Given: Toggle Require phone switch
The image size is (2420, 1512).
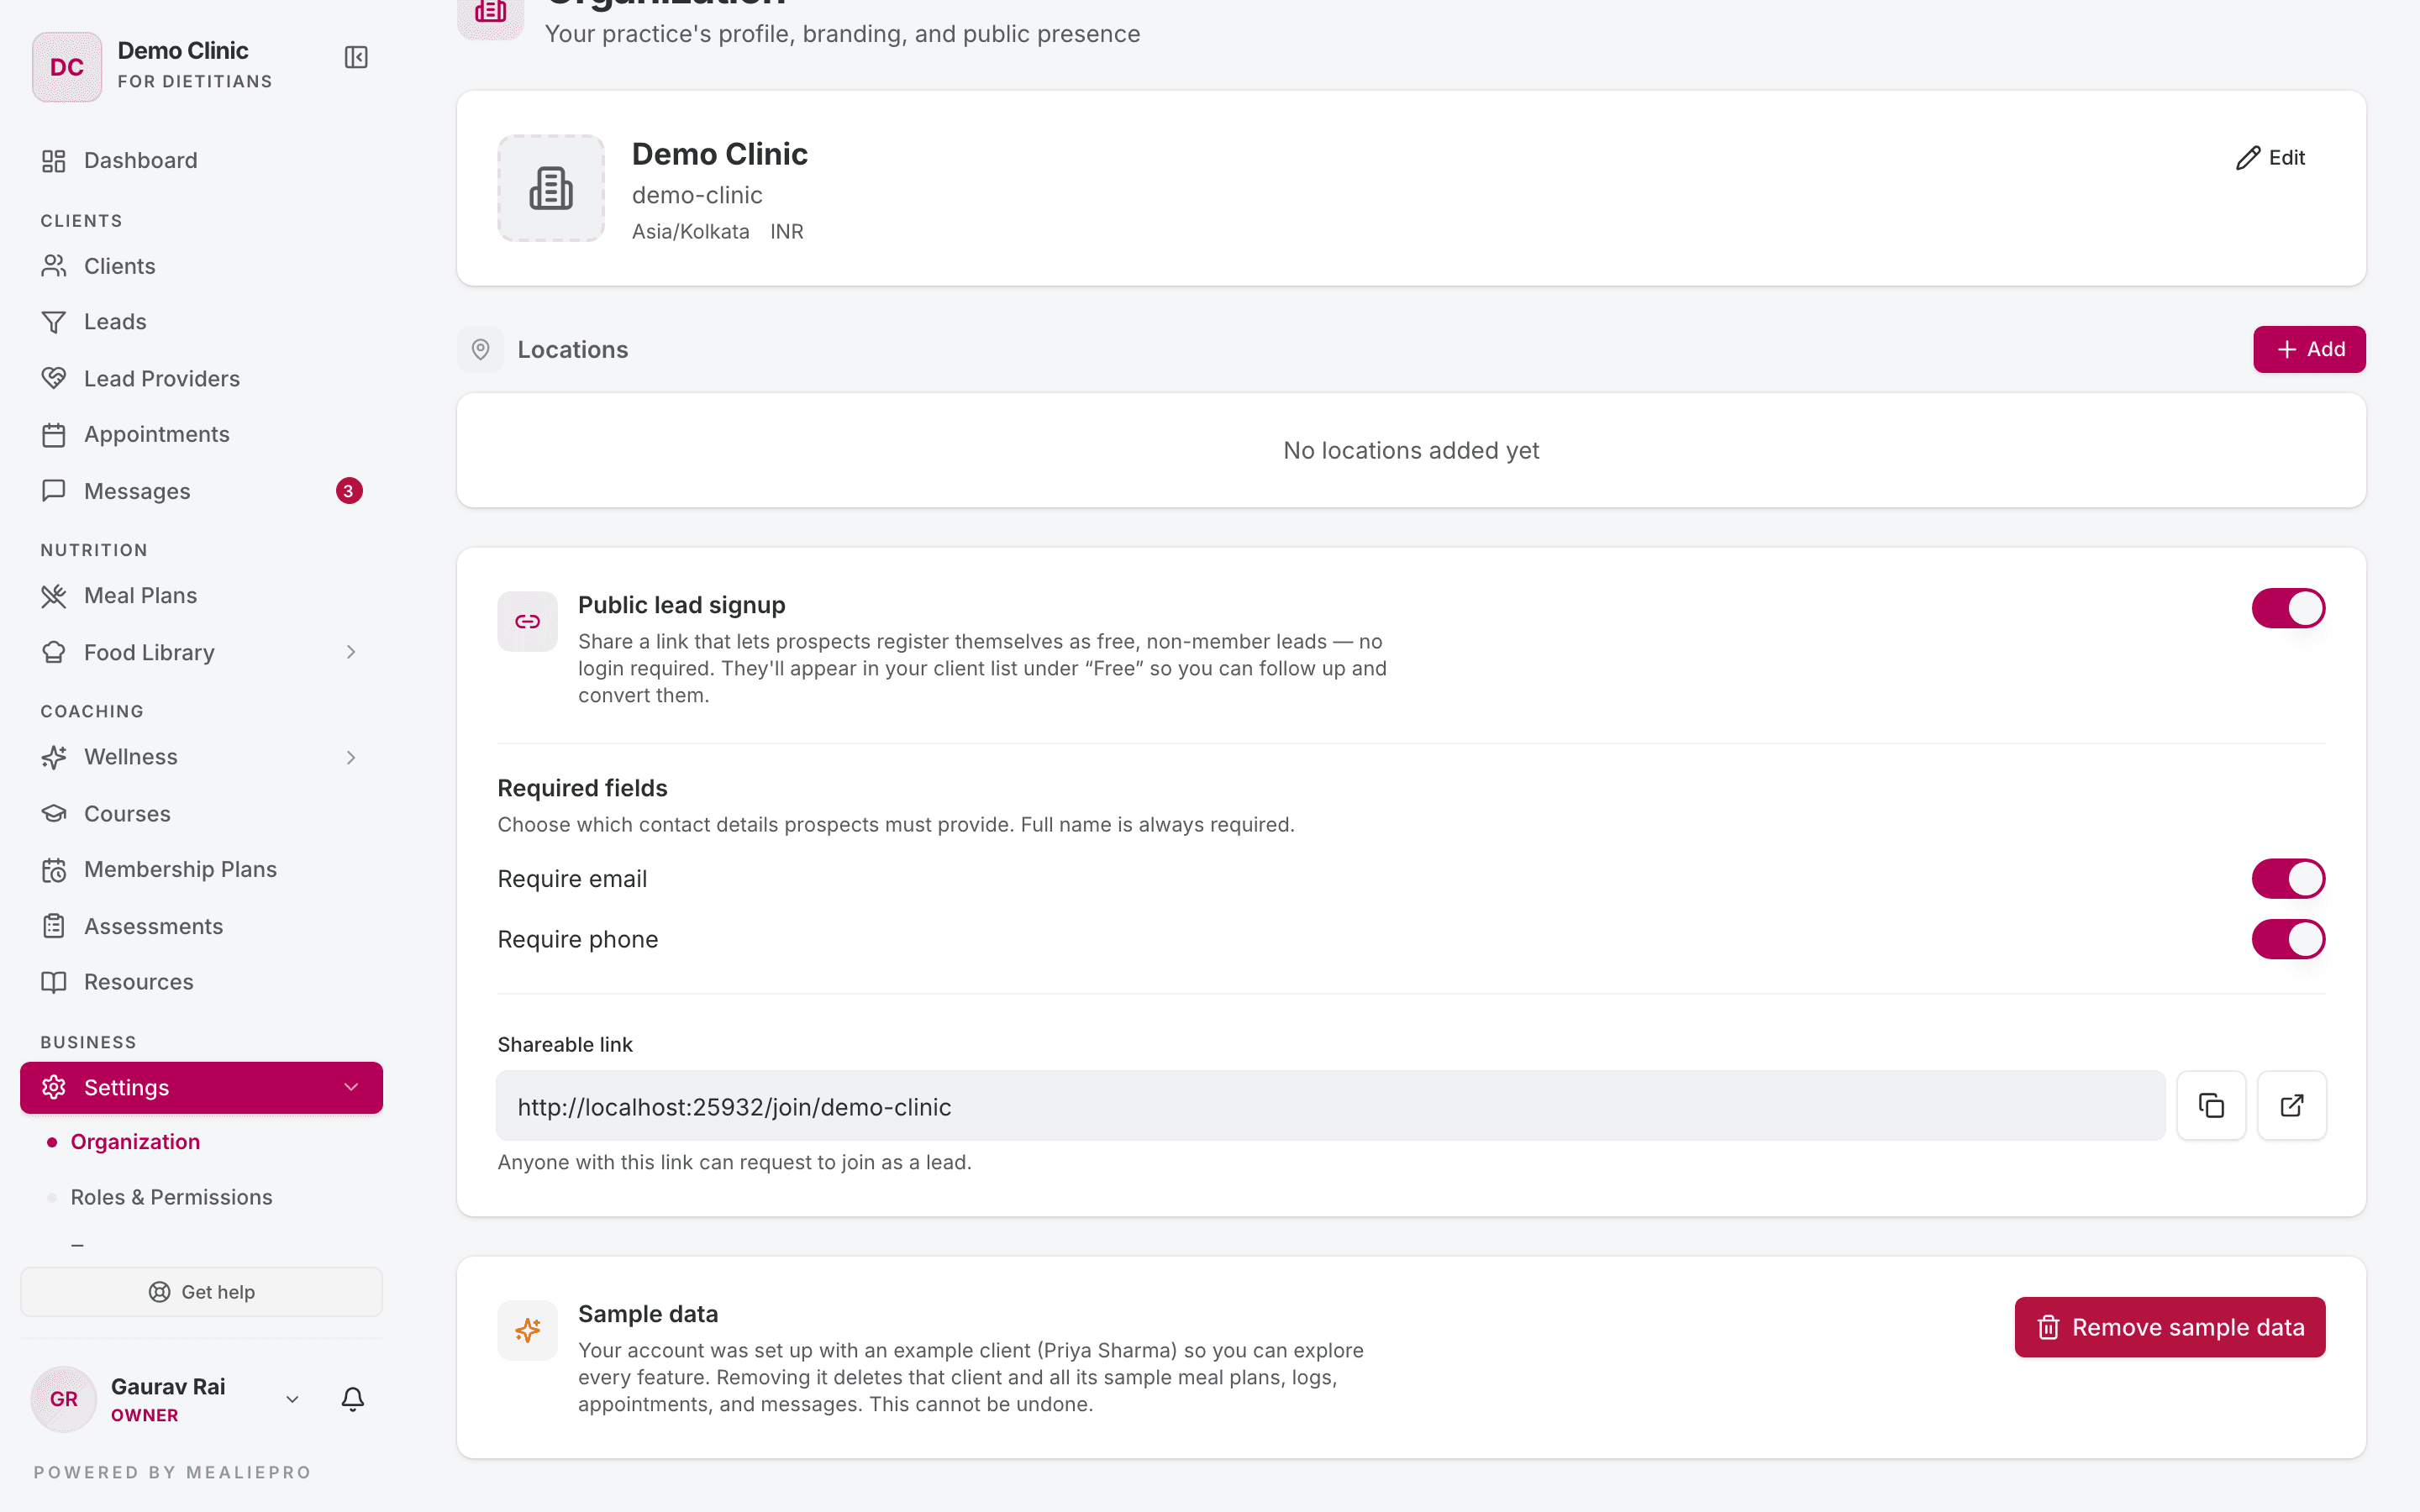Looking at the screenshot, I should click(x=2288, y=939).
